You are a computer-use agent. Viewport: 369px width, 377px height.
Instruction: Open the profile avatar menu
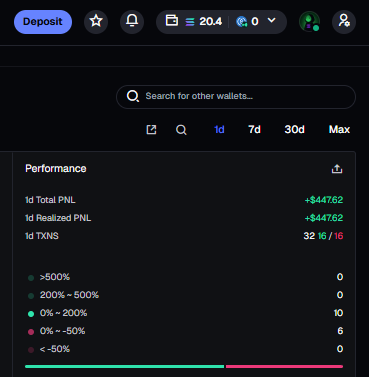tap(310, 22)
